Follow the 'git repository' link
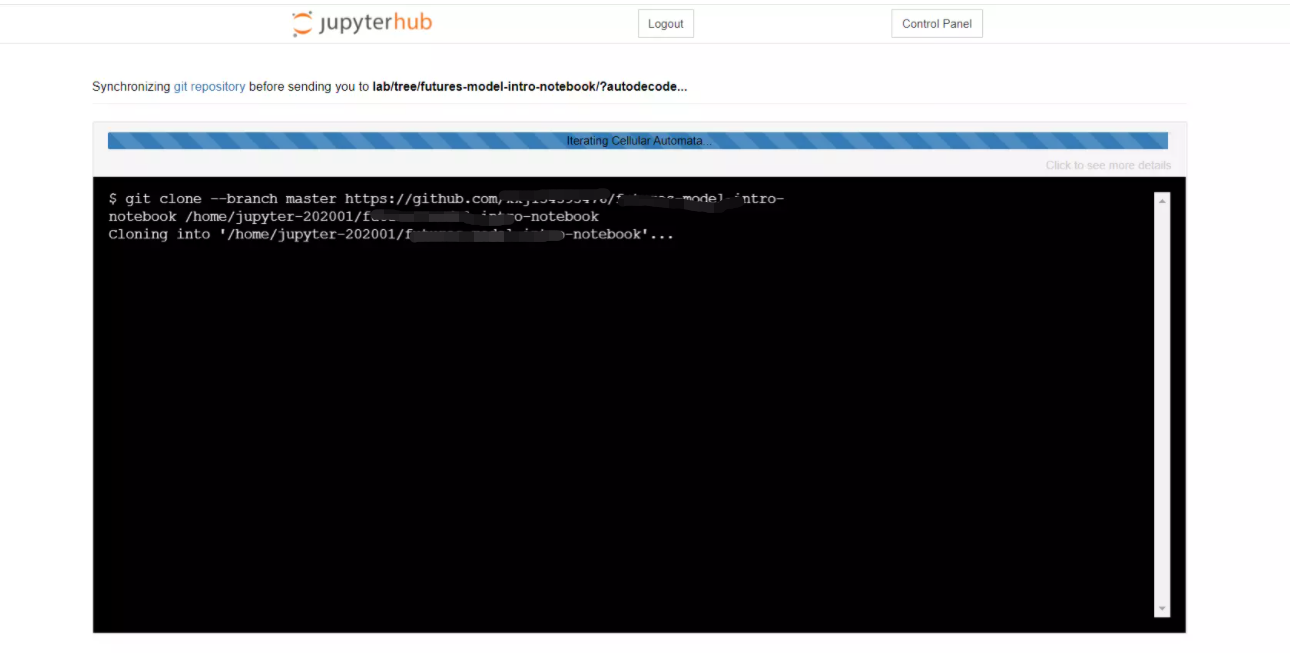Image resolution: width=1290 pixels, height=653 pixels. [210, 86]
